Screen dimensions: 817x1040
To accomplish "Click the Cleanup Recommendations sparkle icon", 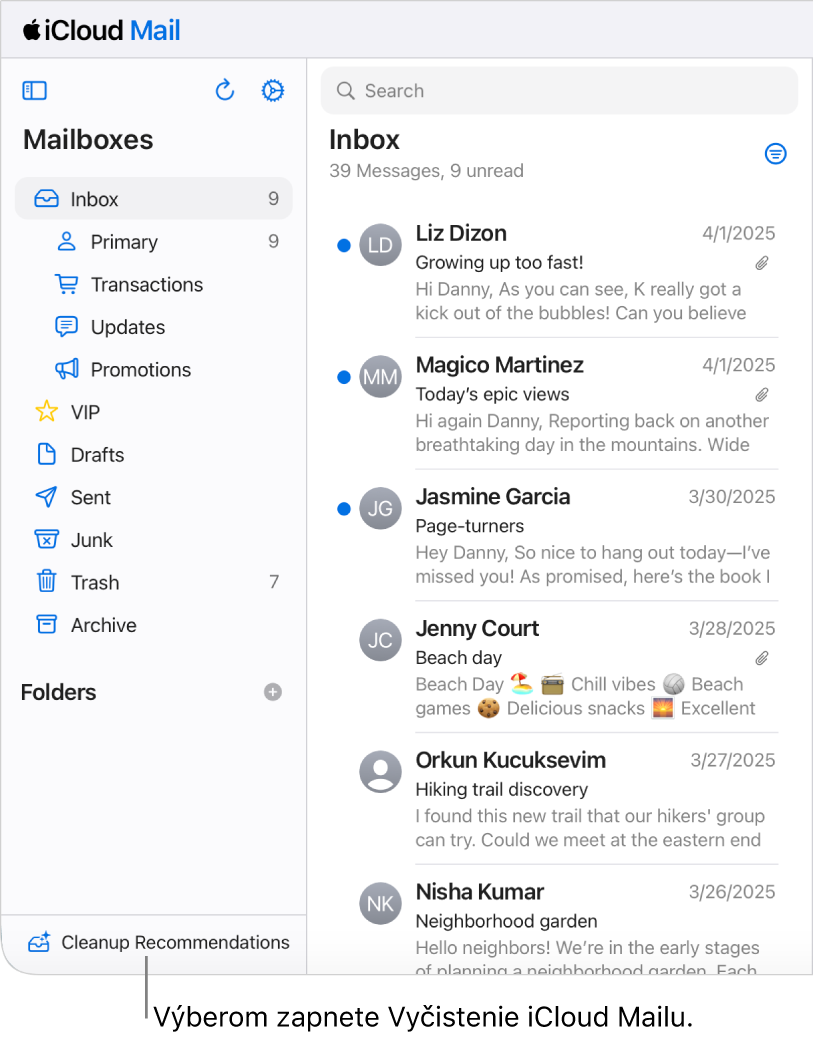I will pos(39,943).
